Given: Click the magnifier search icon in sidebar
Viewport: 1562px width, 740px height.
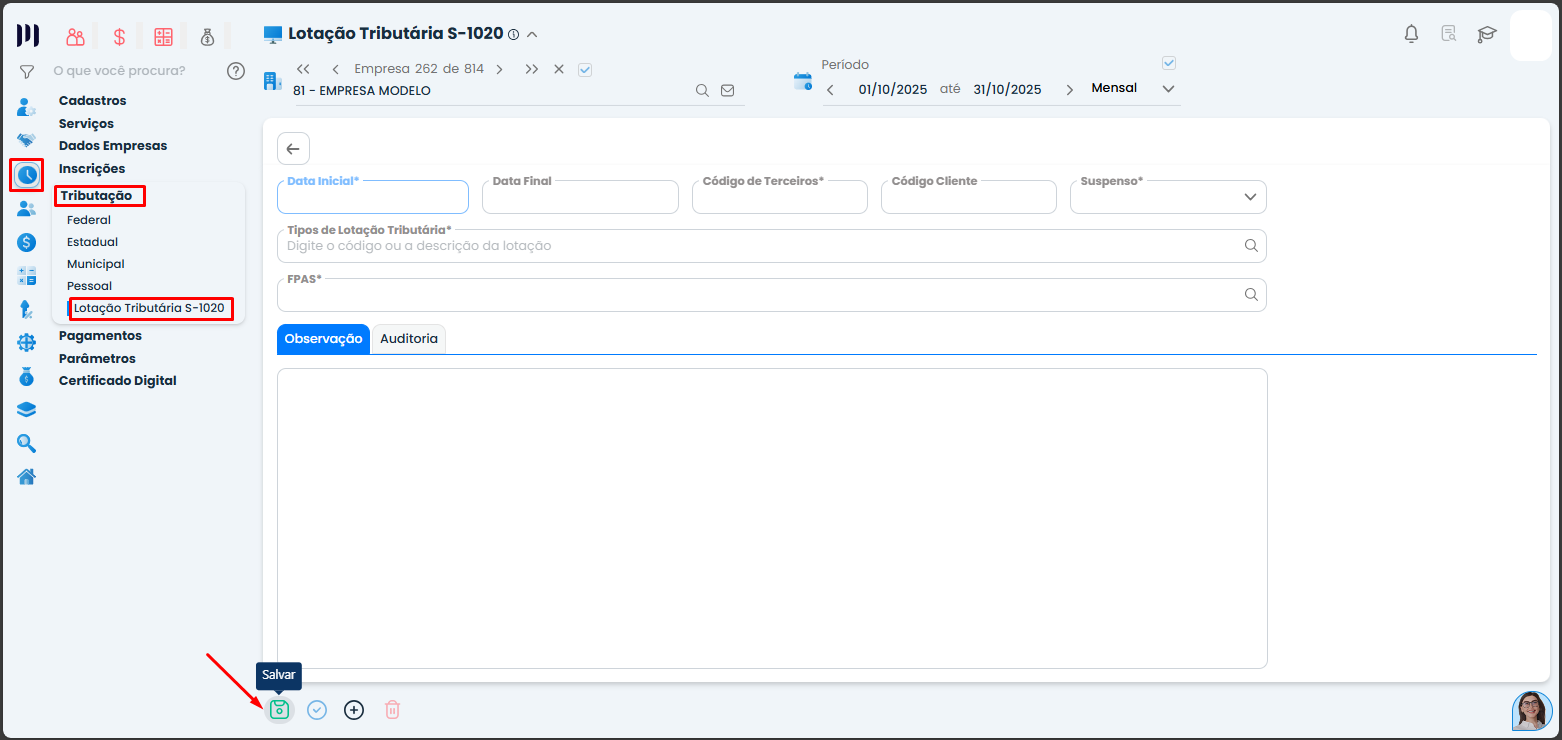Looking at the screenshot, I should point(27,443).
